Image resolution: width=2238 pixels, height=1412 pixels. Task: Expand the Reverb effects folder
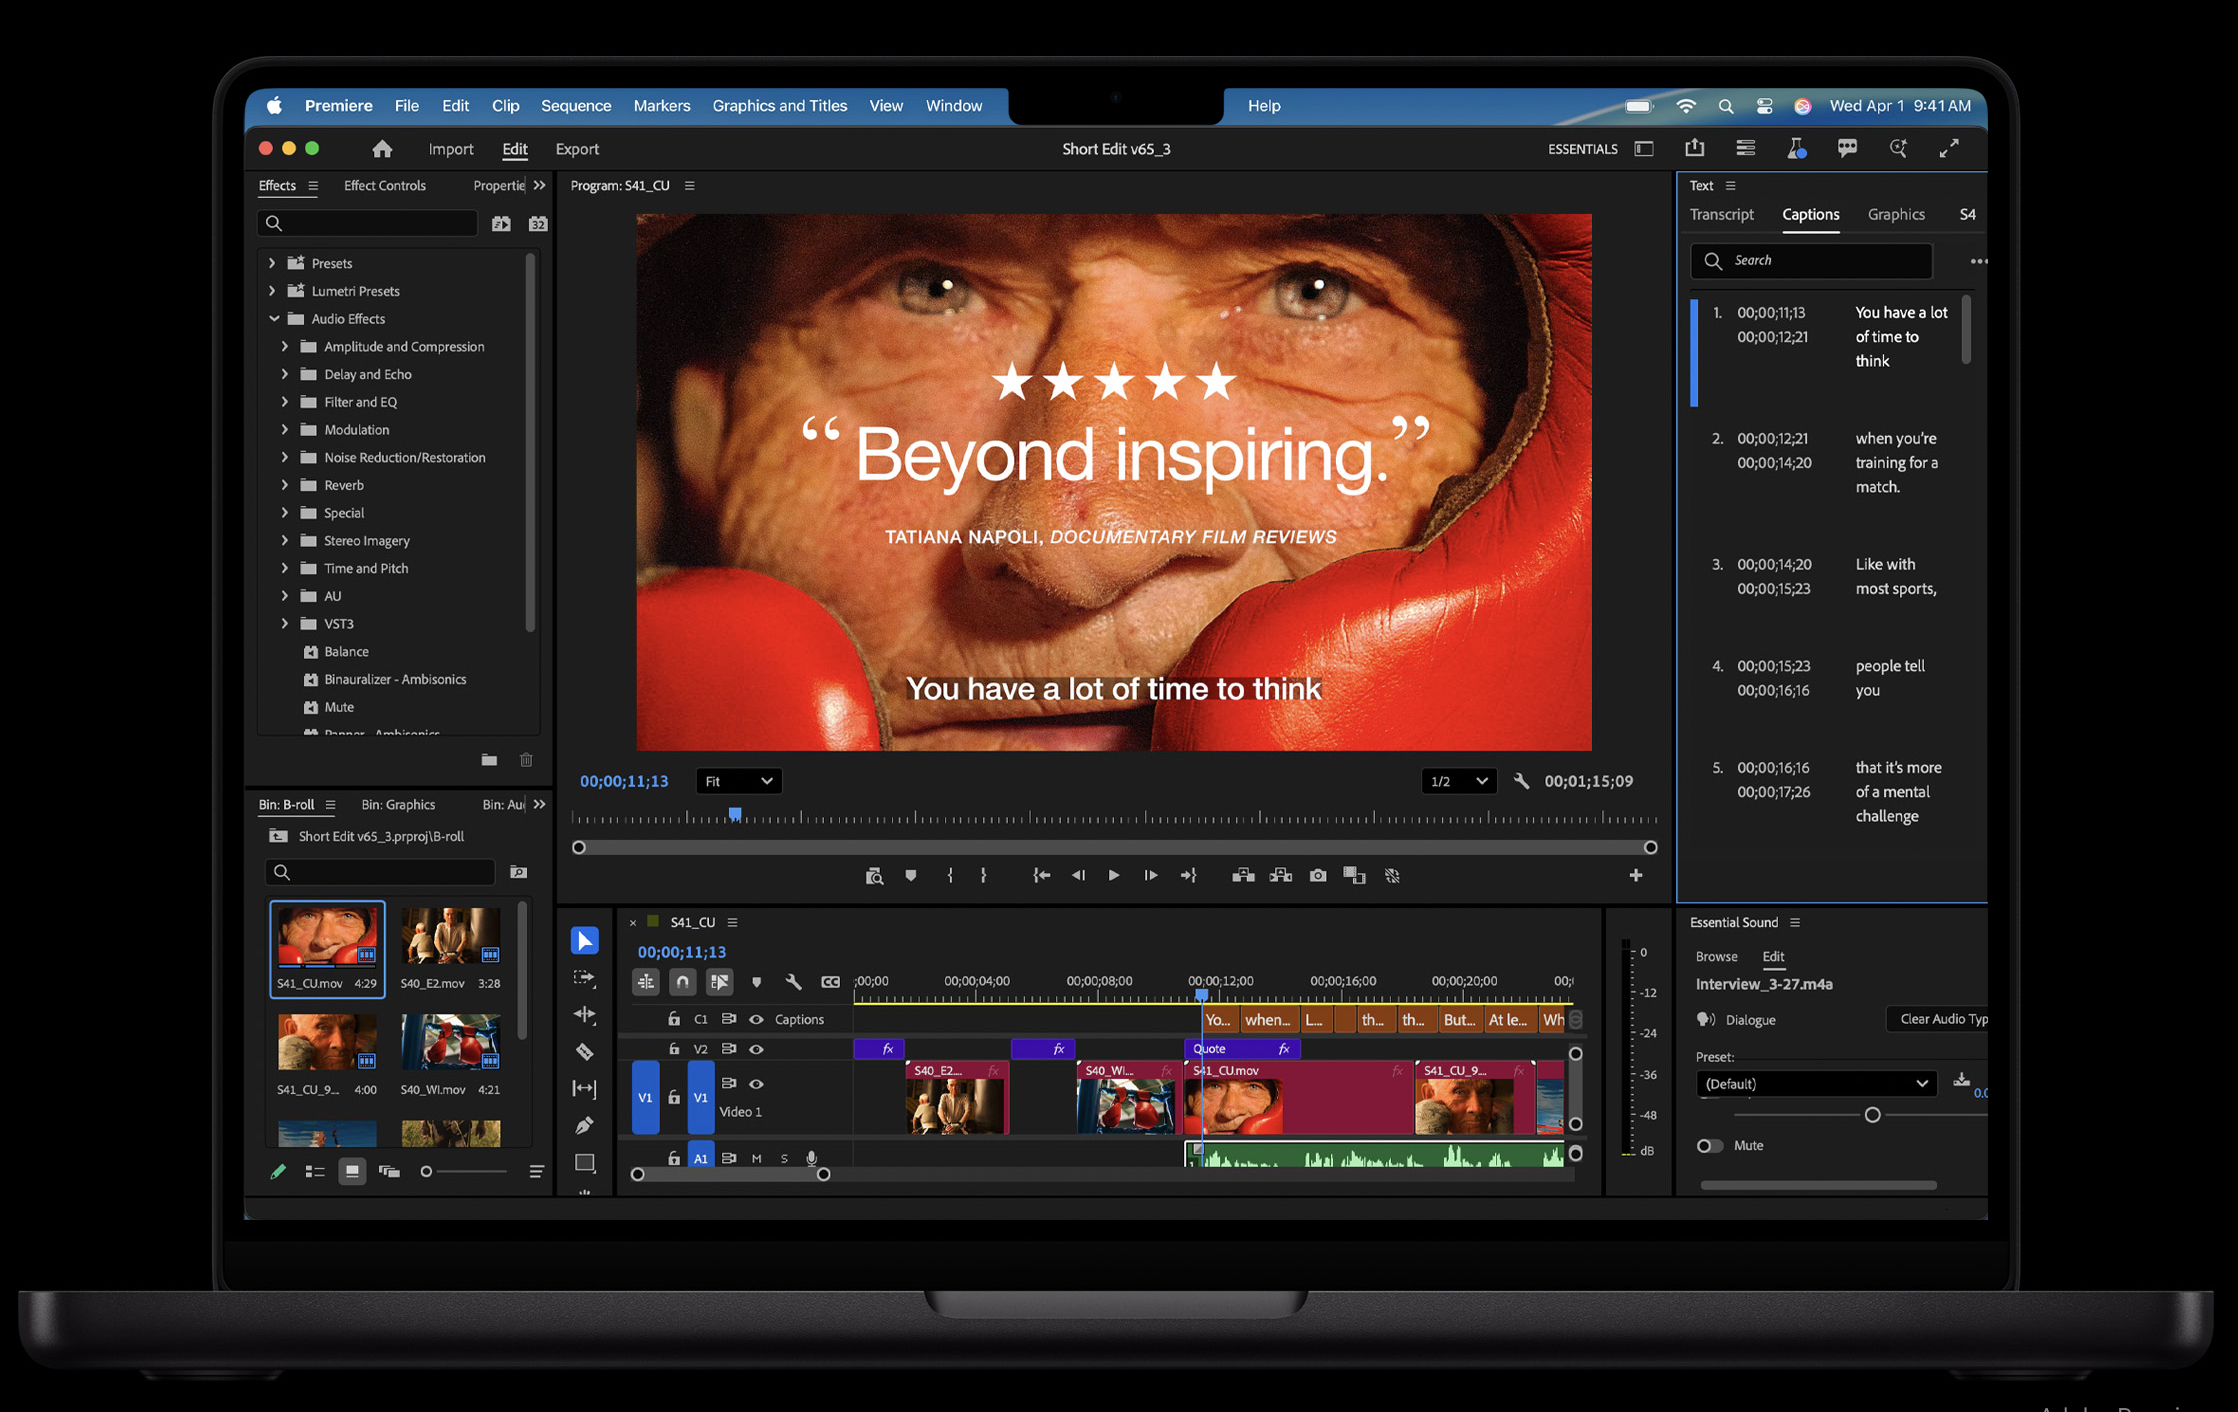(x=285, y=485)
